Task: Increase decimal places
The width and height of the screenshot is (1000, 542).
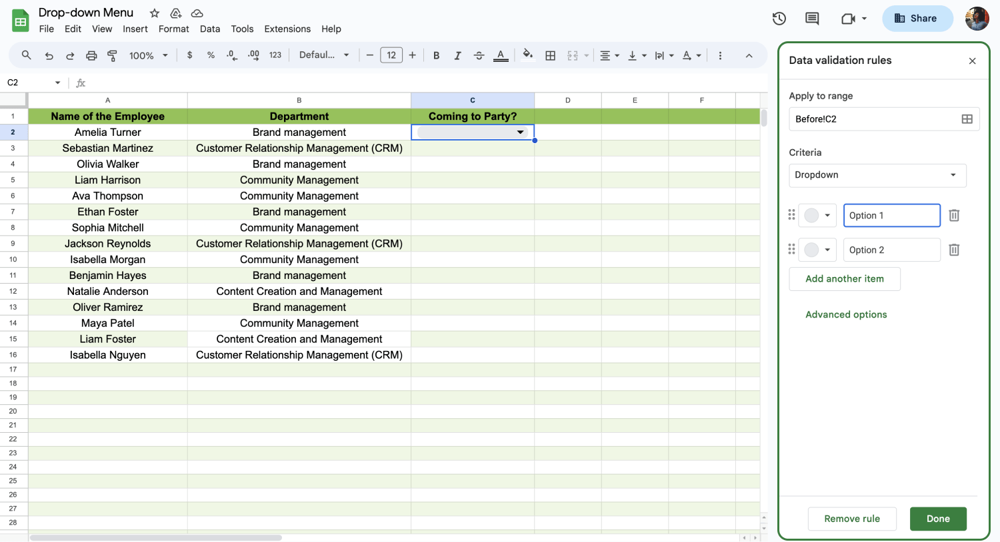Action: click(253, 55)
